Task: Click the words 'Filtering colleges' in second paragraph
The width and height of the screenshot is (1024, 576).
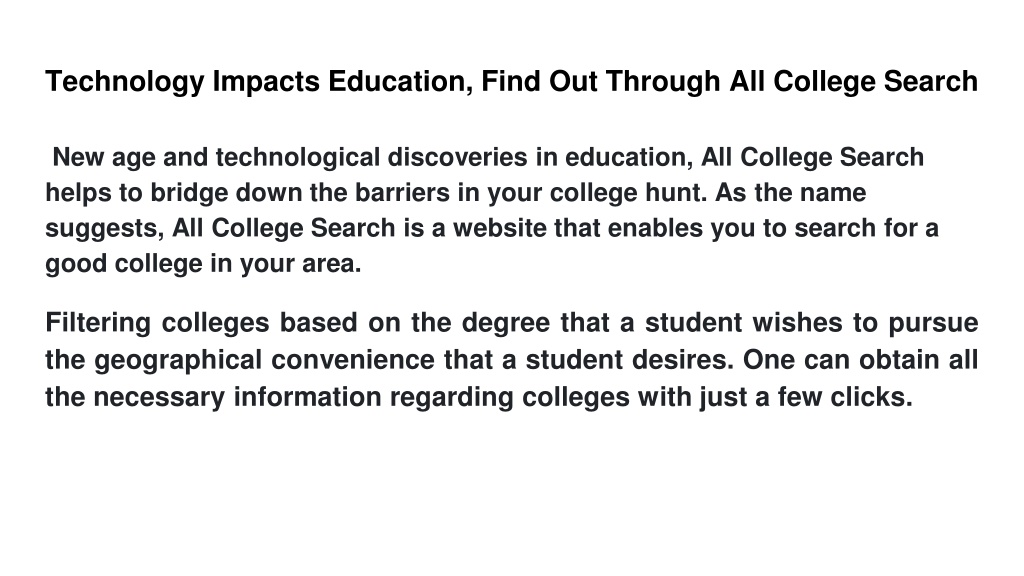Action: click(x=157, y=323)
